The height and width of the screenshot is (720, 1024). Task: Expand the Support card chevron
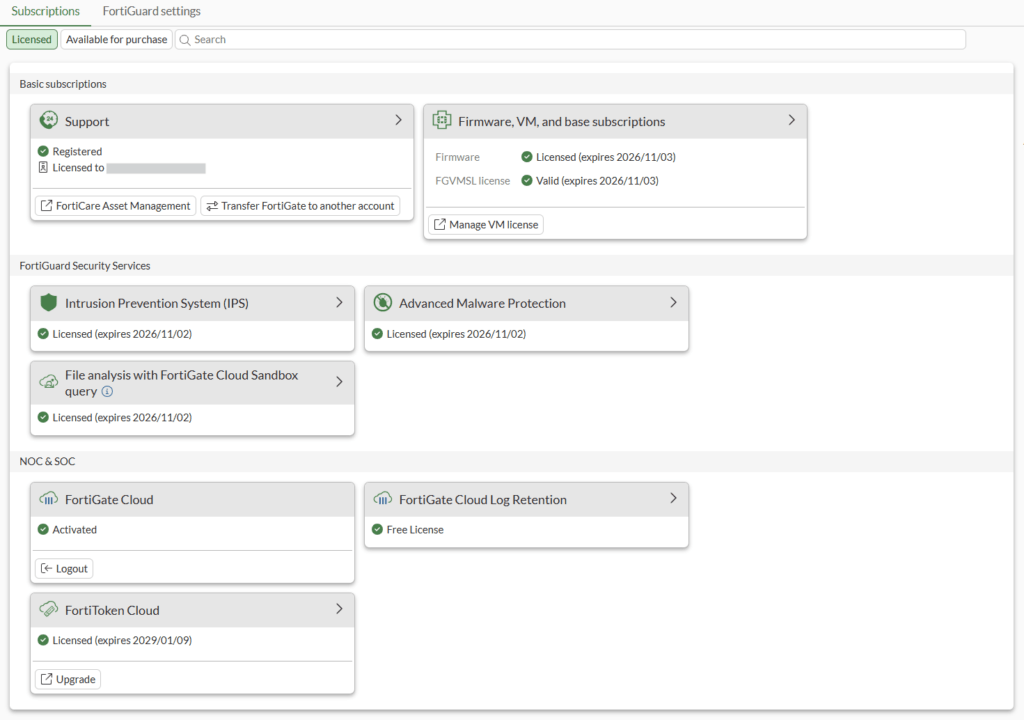(x=398, y=120)
